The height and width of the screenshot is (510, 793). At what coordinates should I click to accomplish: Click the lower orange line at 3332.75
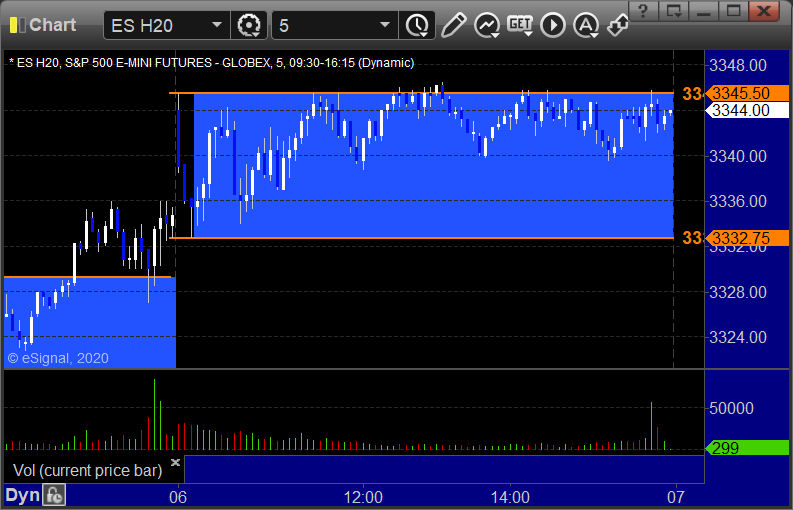point(421,238)
